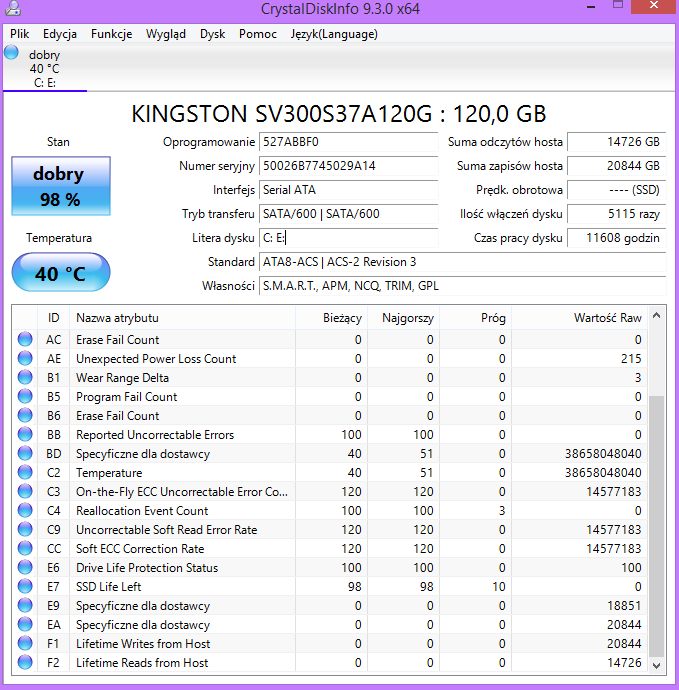Open the Pomoc menu
This screenshot has height=690, width=679.
pos(258,34)
